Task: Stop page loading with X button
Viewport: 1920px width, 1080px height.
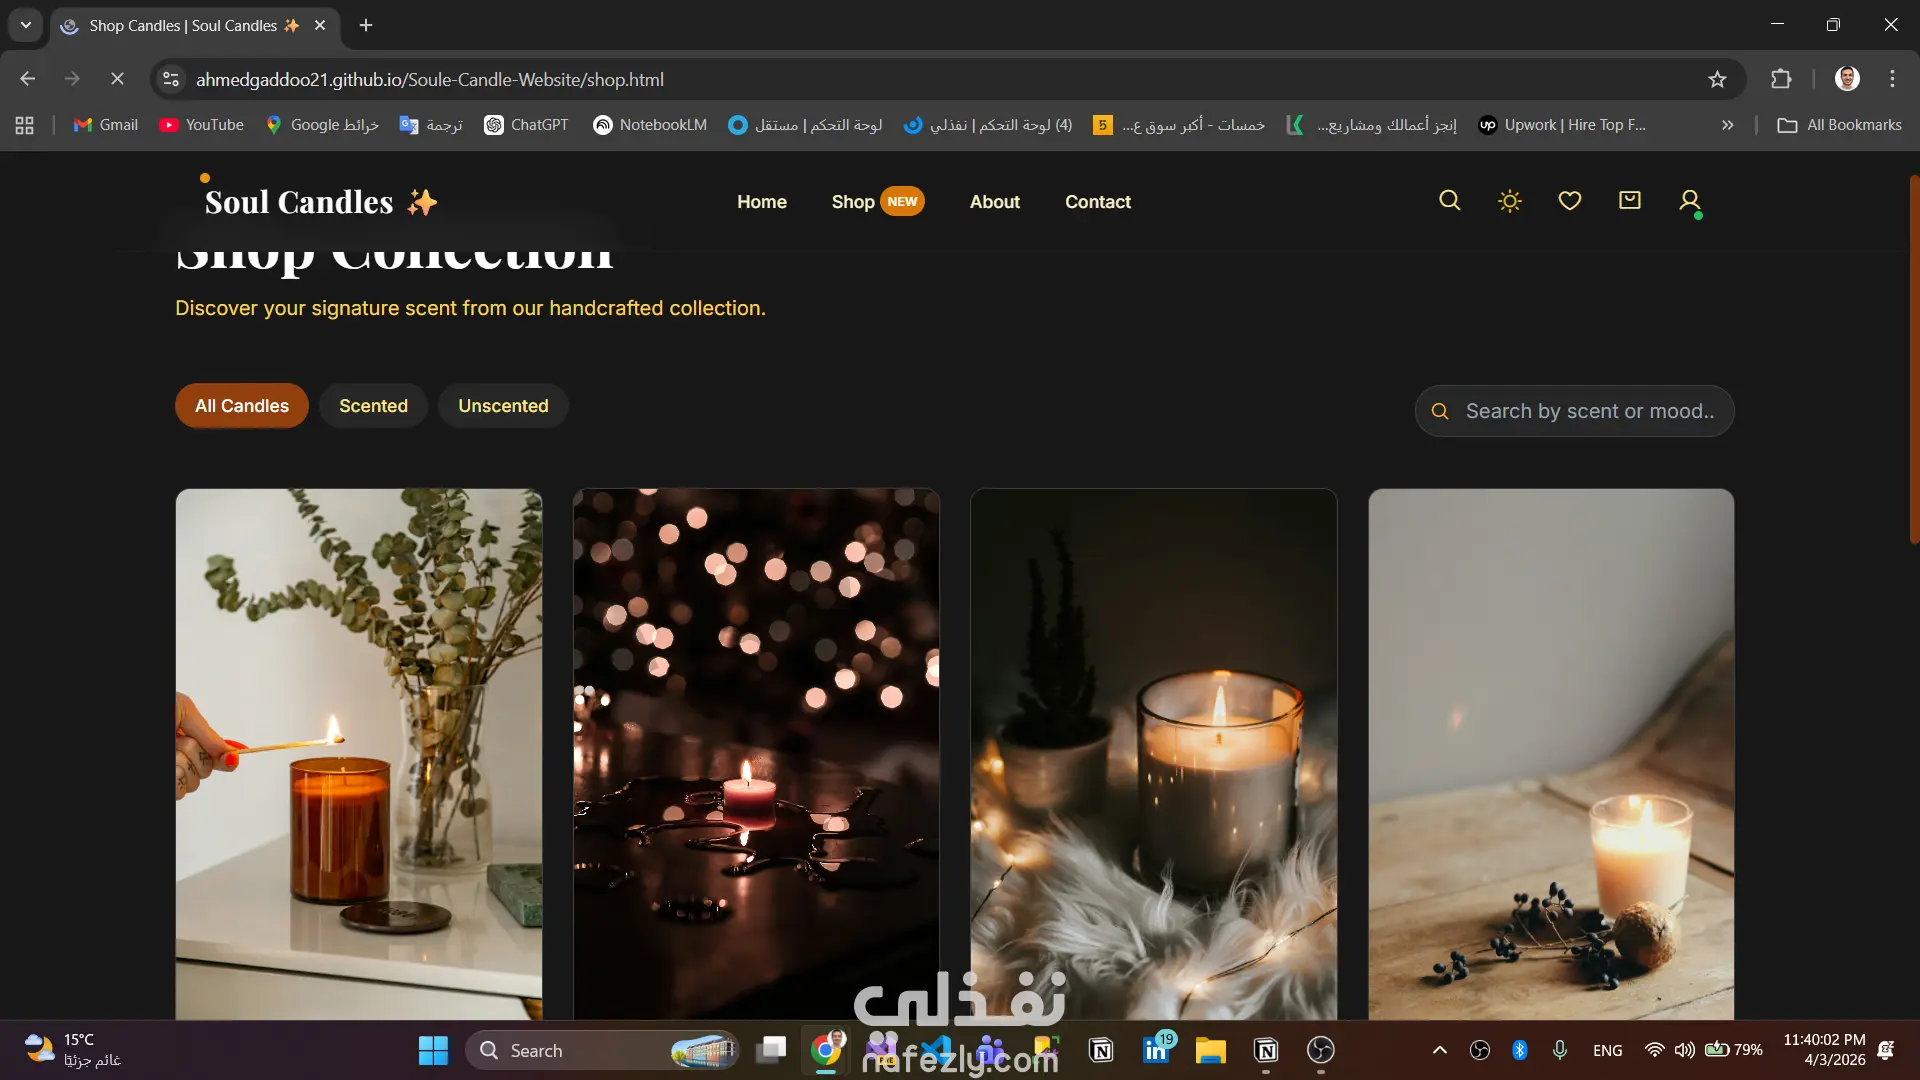Action: (x=117, y=79)
